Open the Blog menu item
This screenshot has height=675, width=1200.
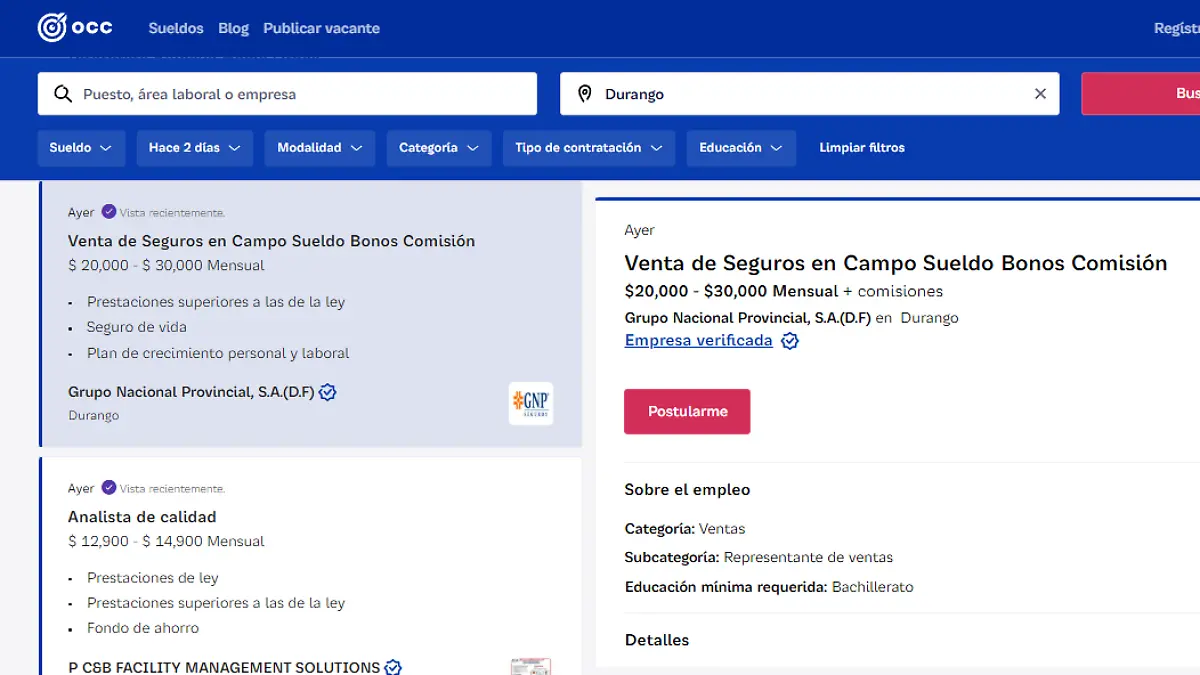pos(233,28)
